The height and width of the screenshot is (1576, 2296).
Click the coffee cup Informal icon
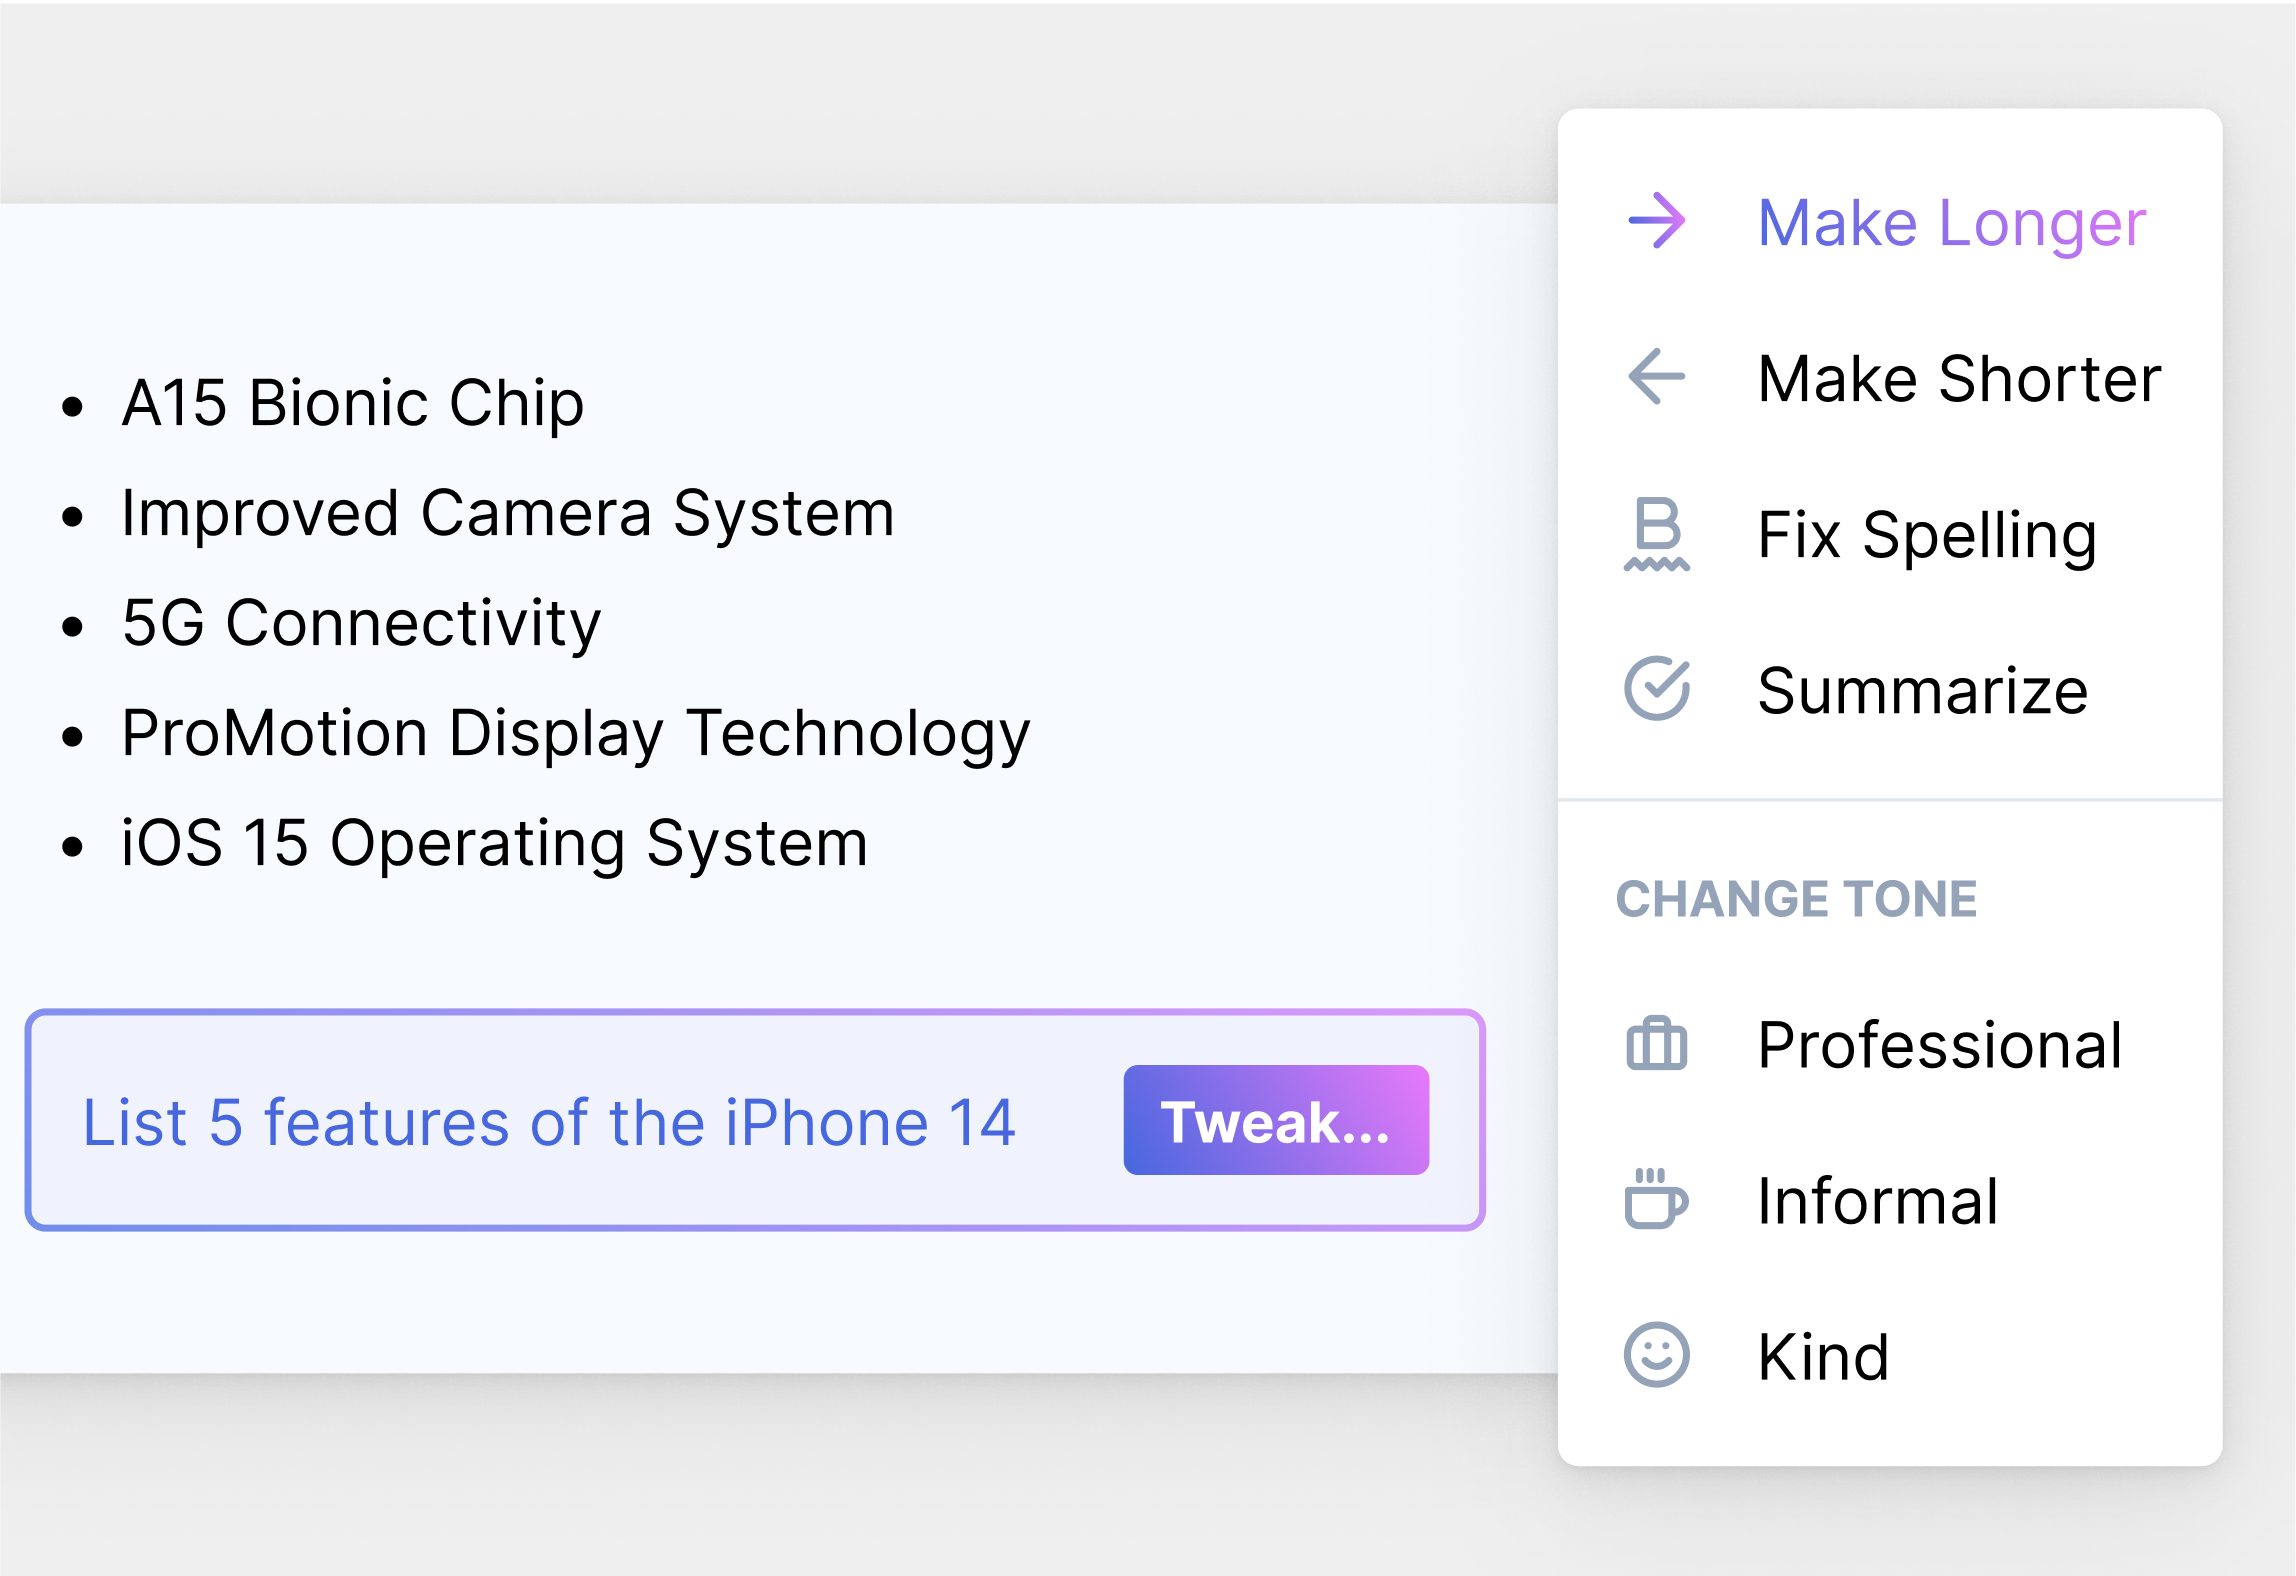tap(1656, 1198)
